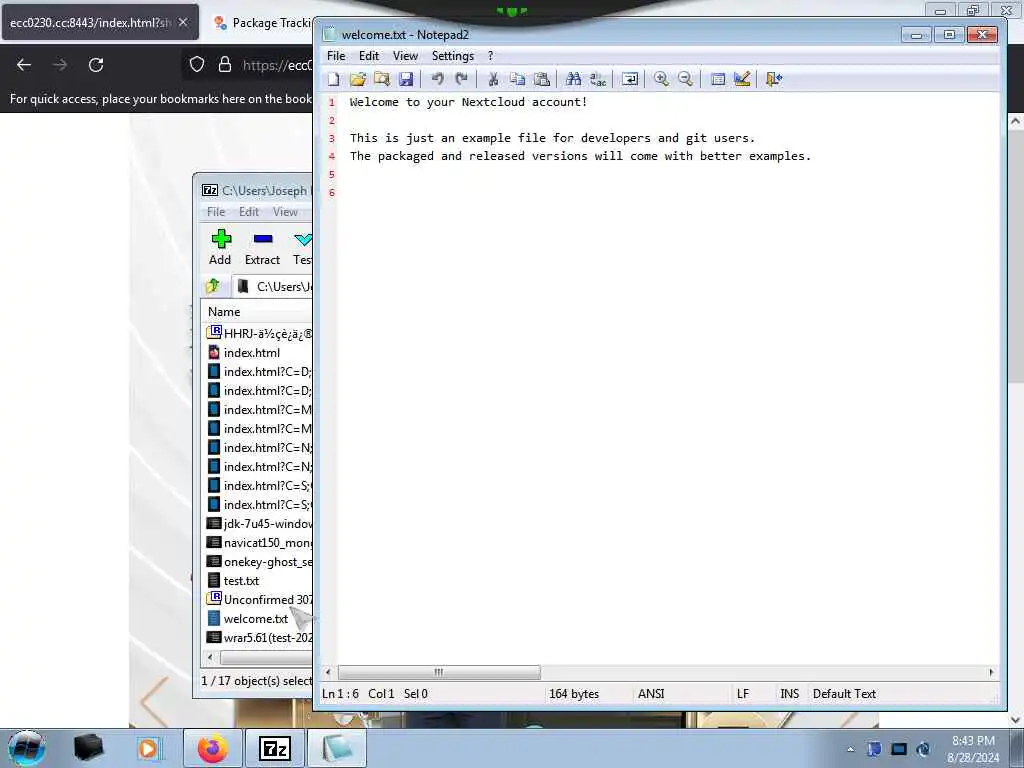Open Find with the binoculars icon
The height and width of the screenshot is (768, 1024).
(573, 80)
